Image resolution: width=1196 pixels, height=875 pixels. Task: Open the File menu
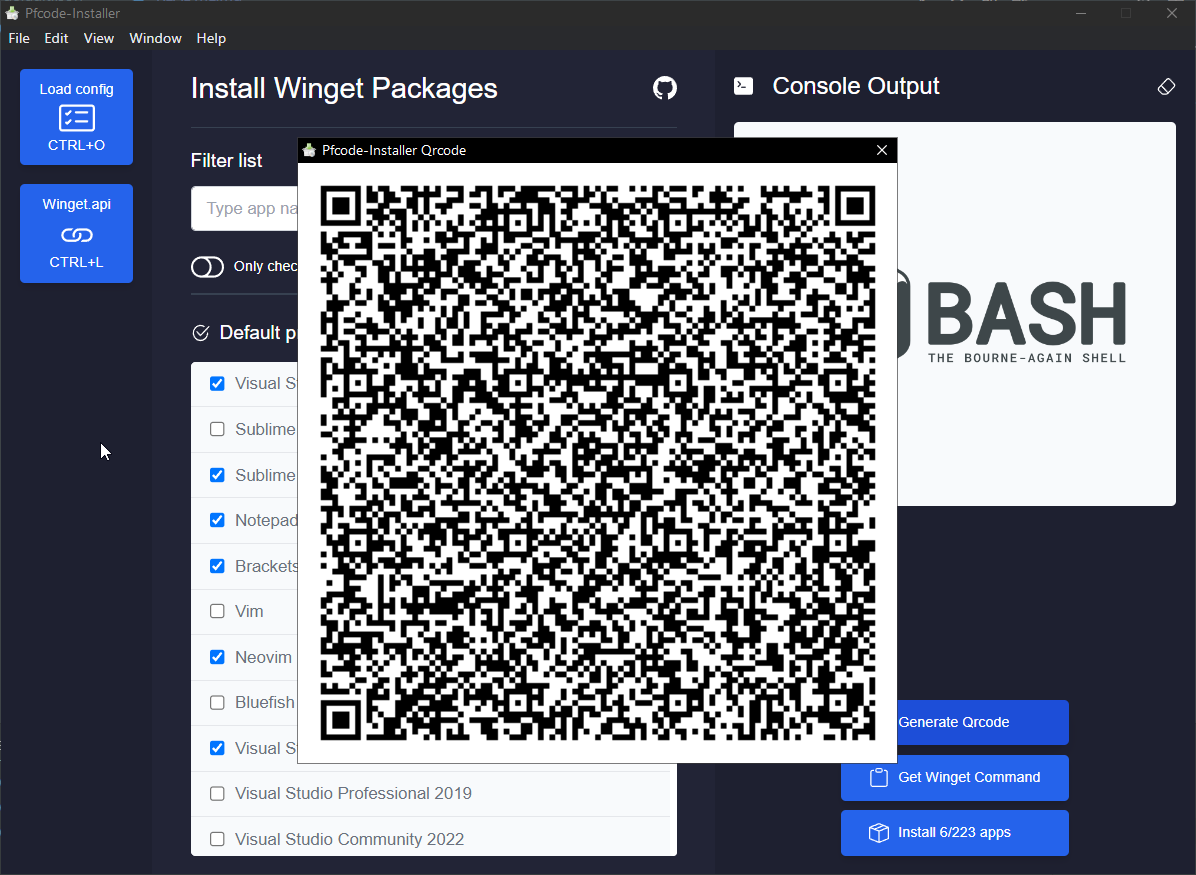point(19,38)
